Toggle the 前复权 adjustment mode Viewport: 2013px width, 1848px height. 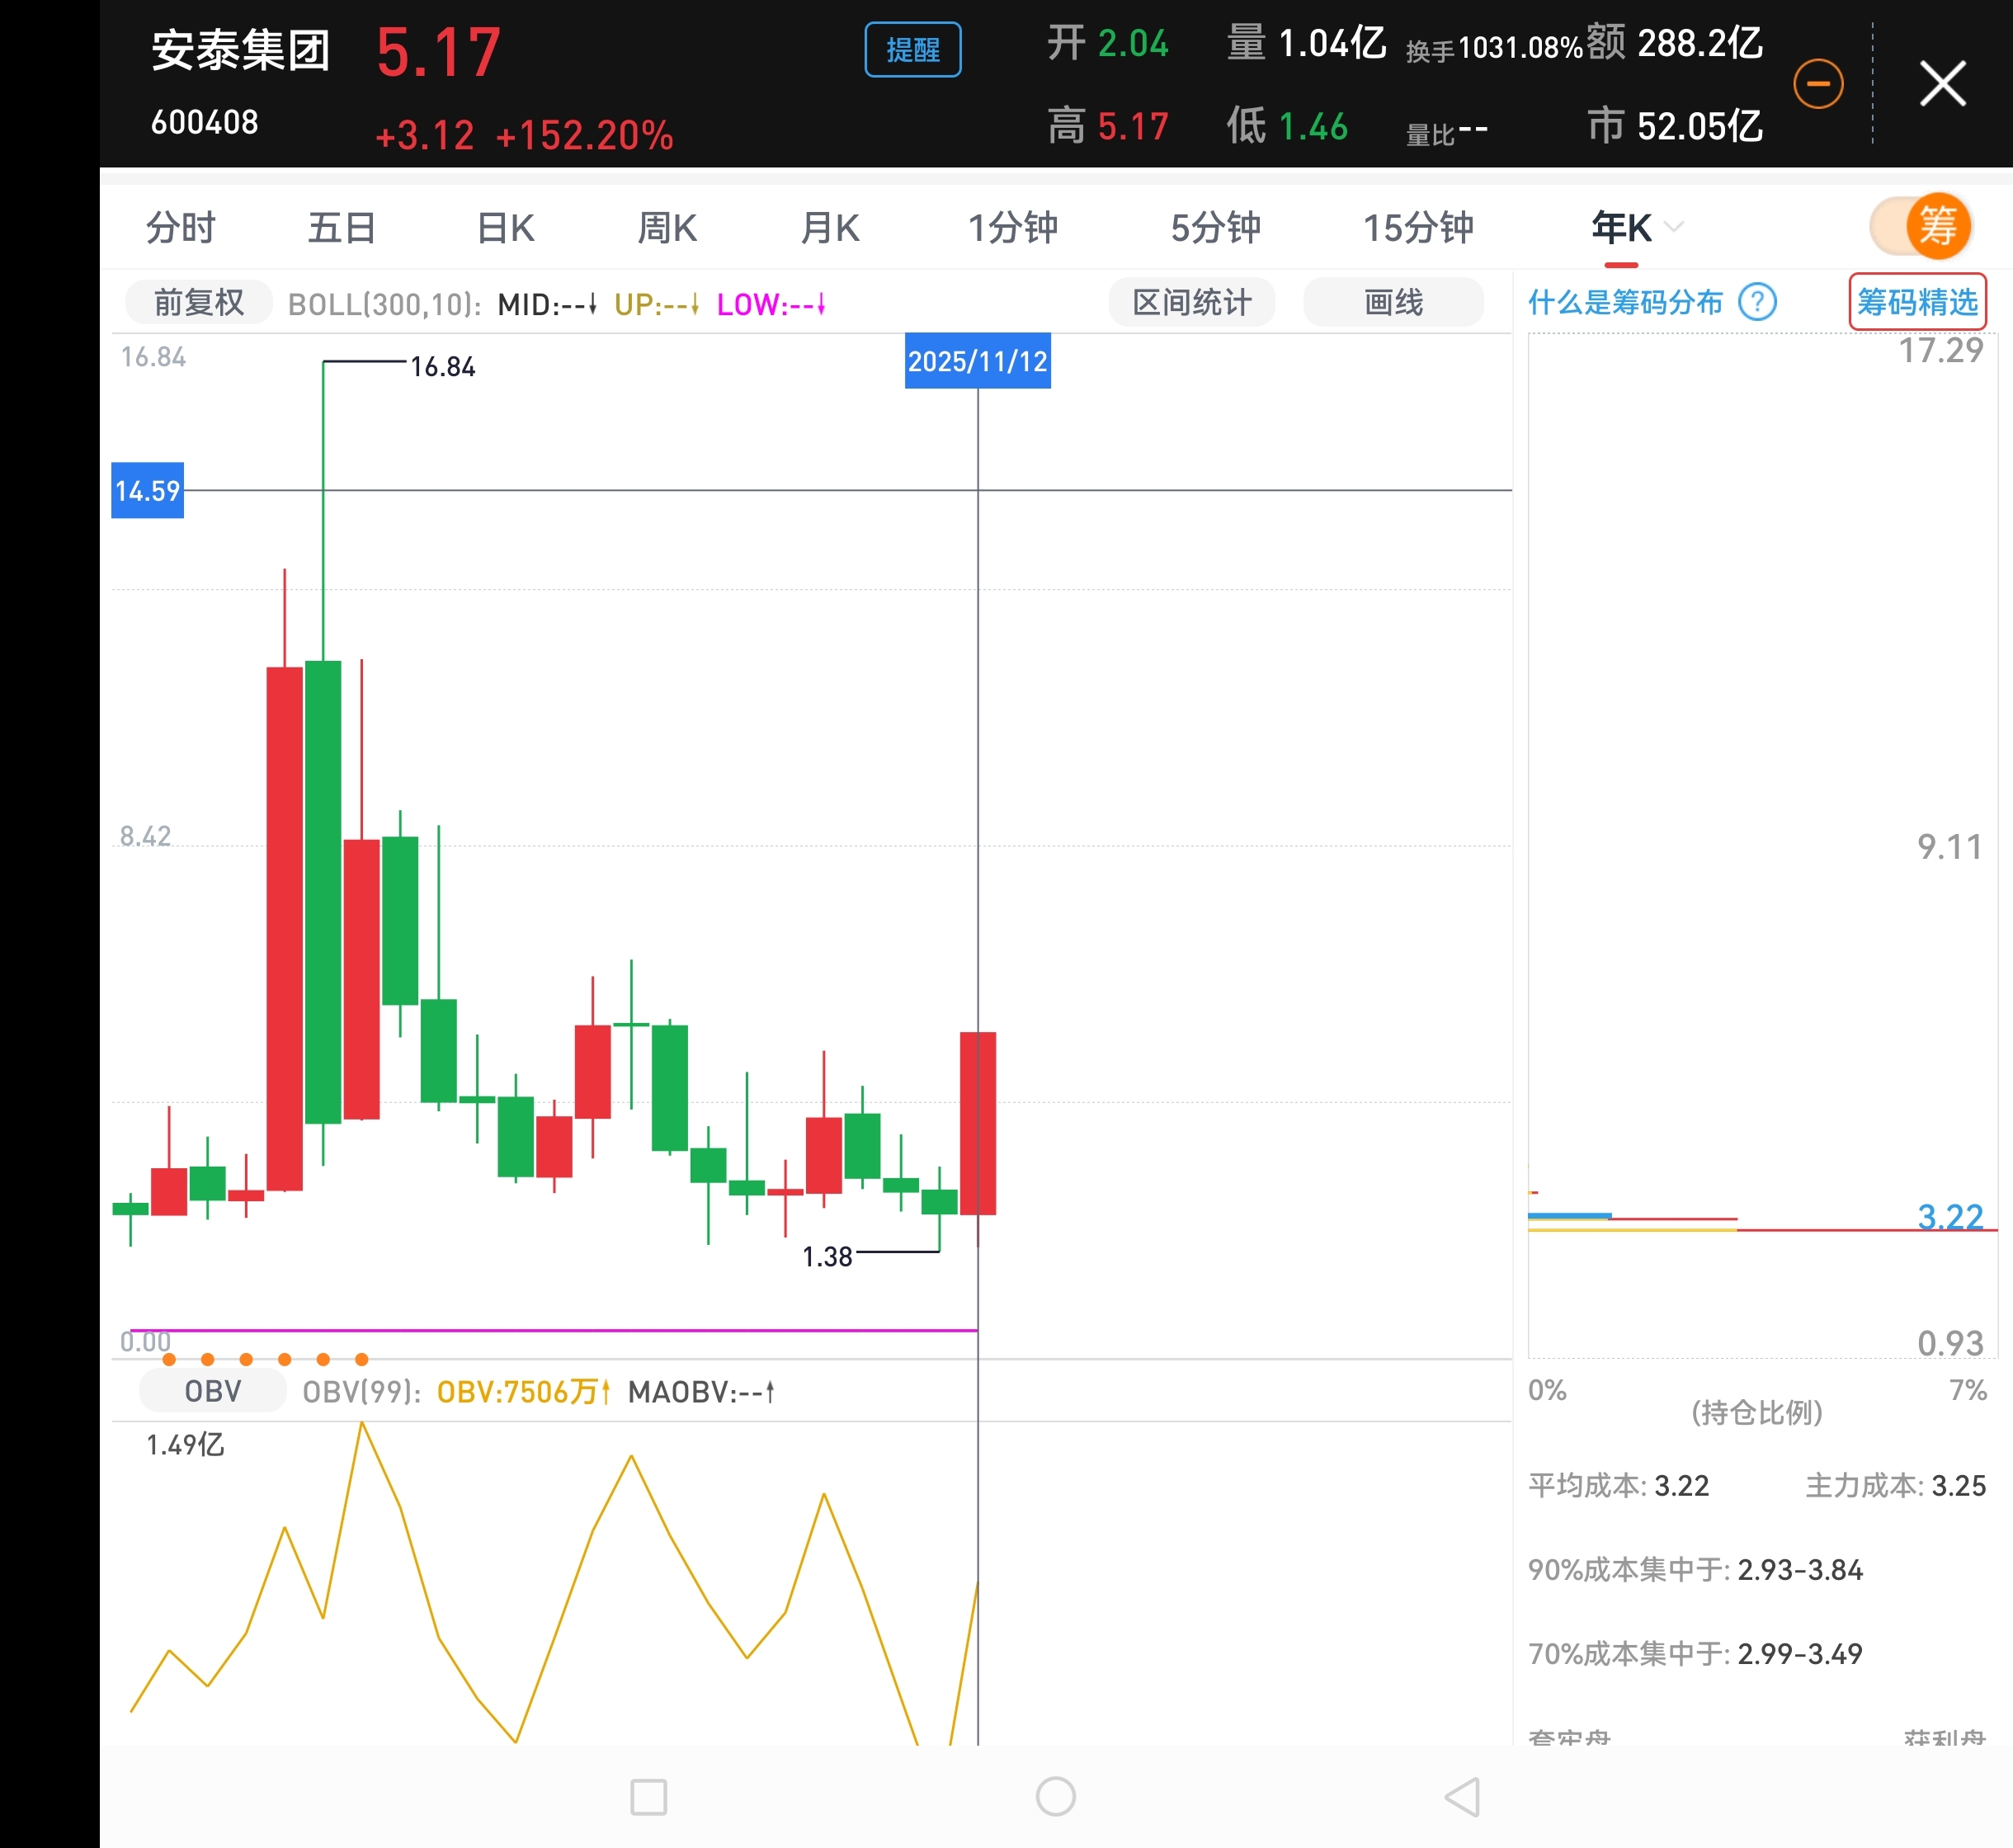pos(198,303)
